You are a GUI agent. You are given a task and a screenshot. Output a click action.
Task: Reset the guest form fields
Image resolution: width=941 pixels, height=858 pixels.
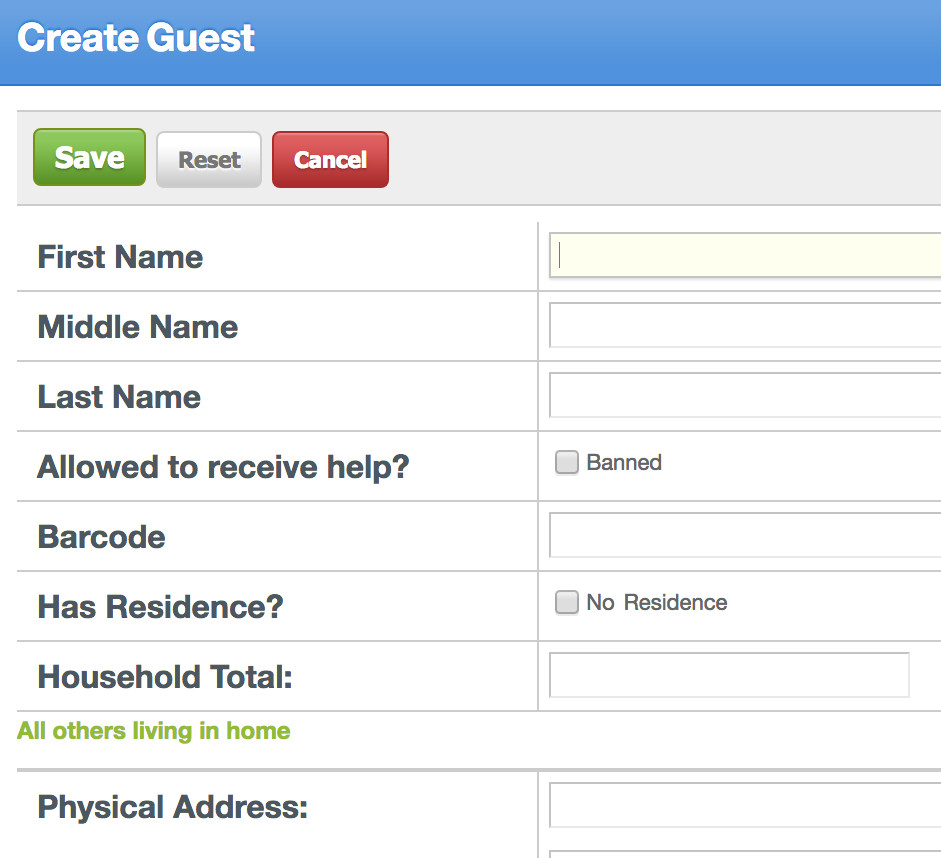[209, 160]
